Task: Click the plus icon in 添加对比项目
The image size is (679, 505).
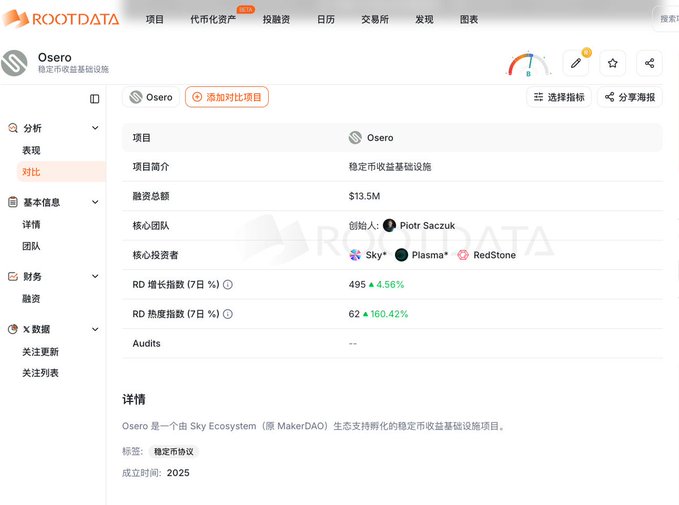Action: coord(197,97)
